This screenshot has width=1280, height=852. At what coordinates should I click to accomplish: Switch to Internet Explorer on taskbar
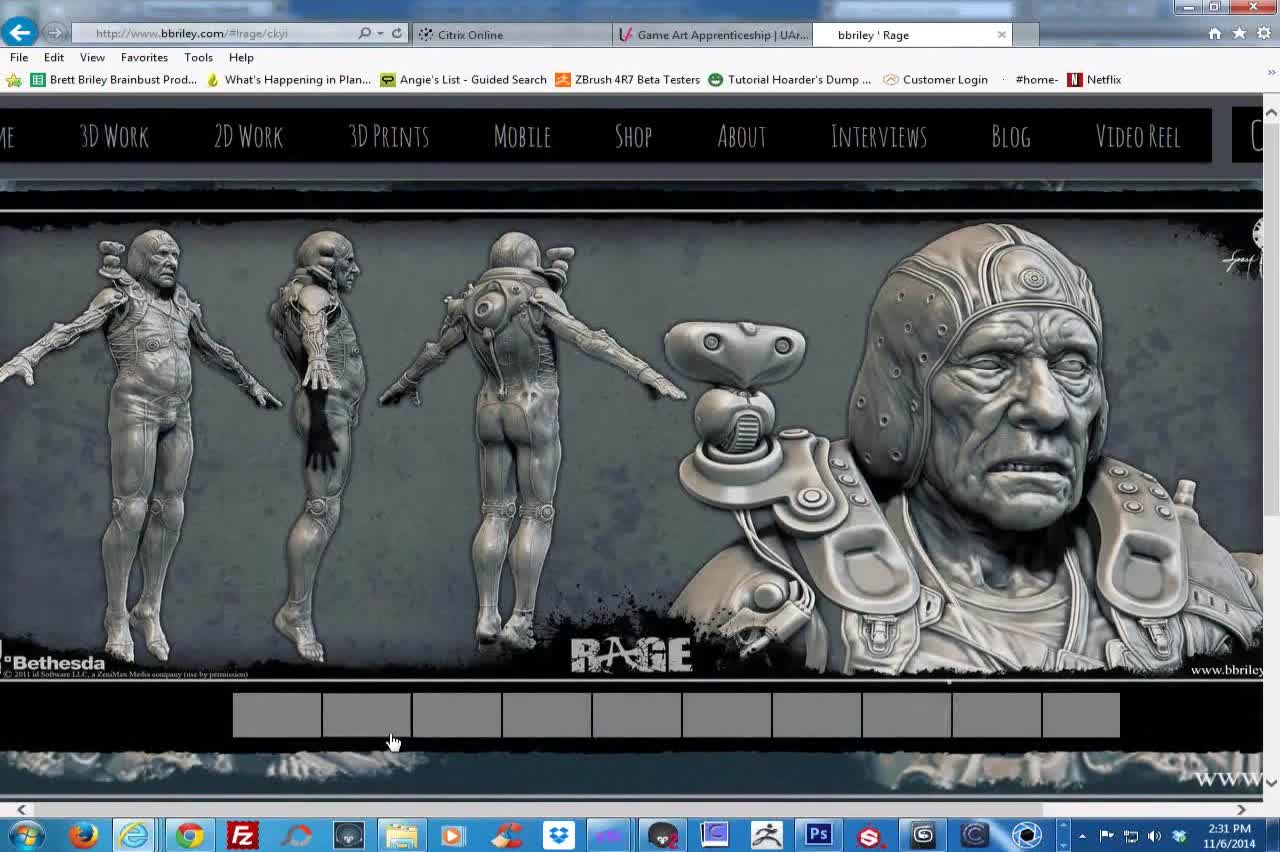point(134,834)
